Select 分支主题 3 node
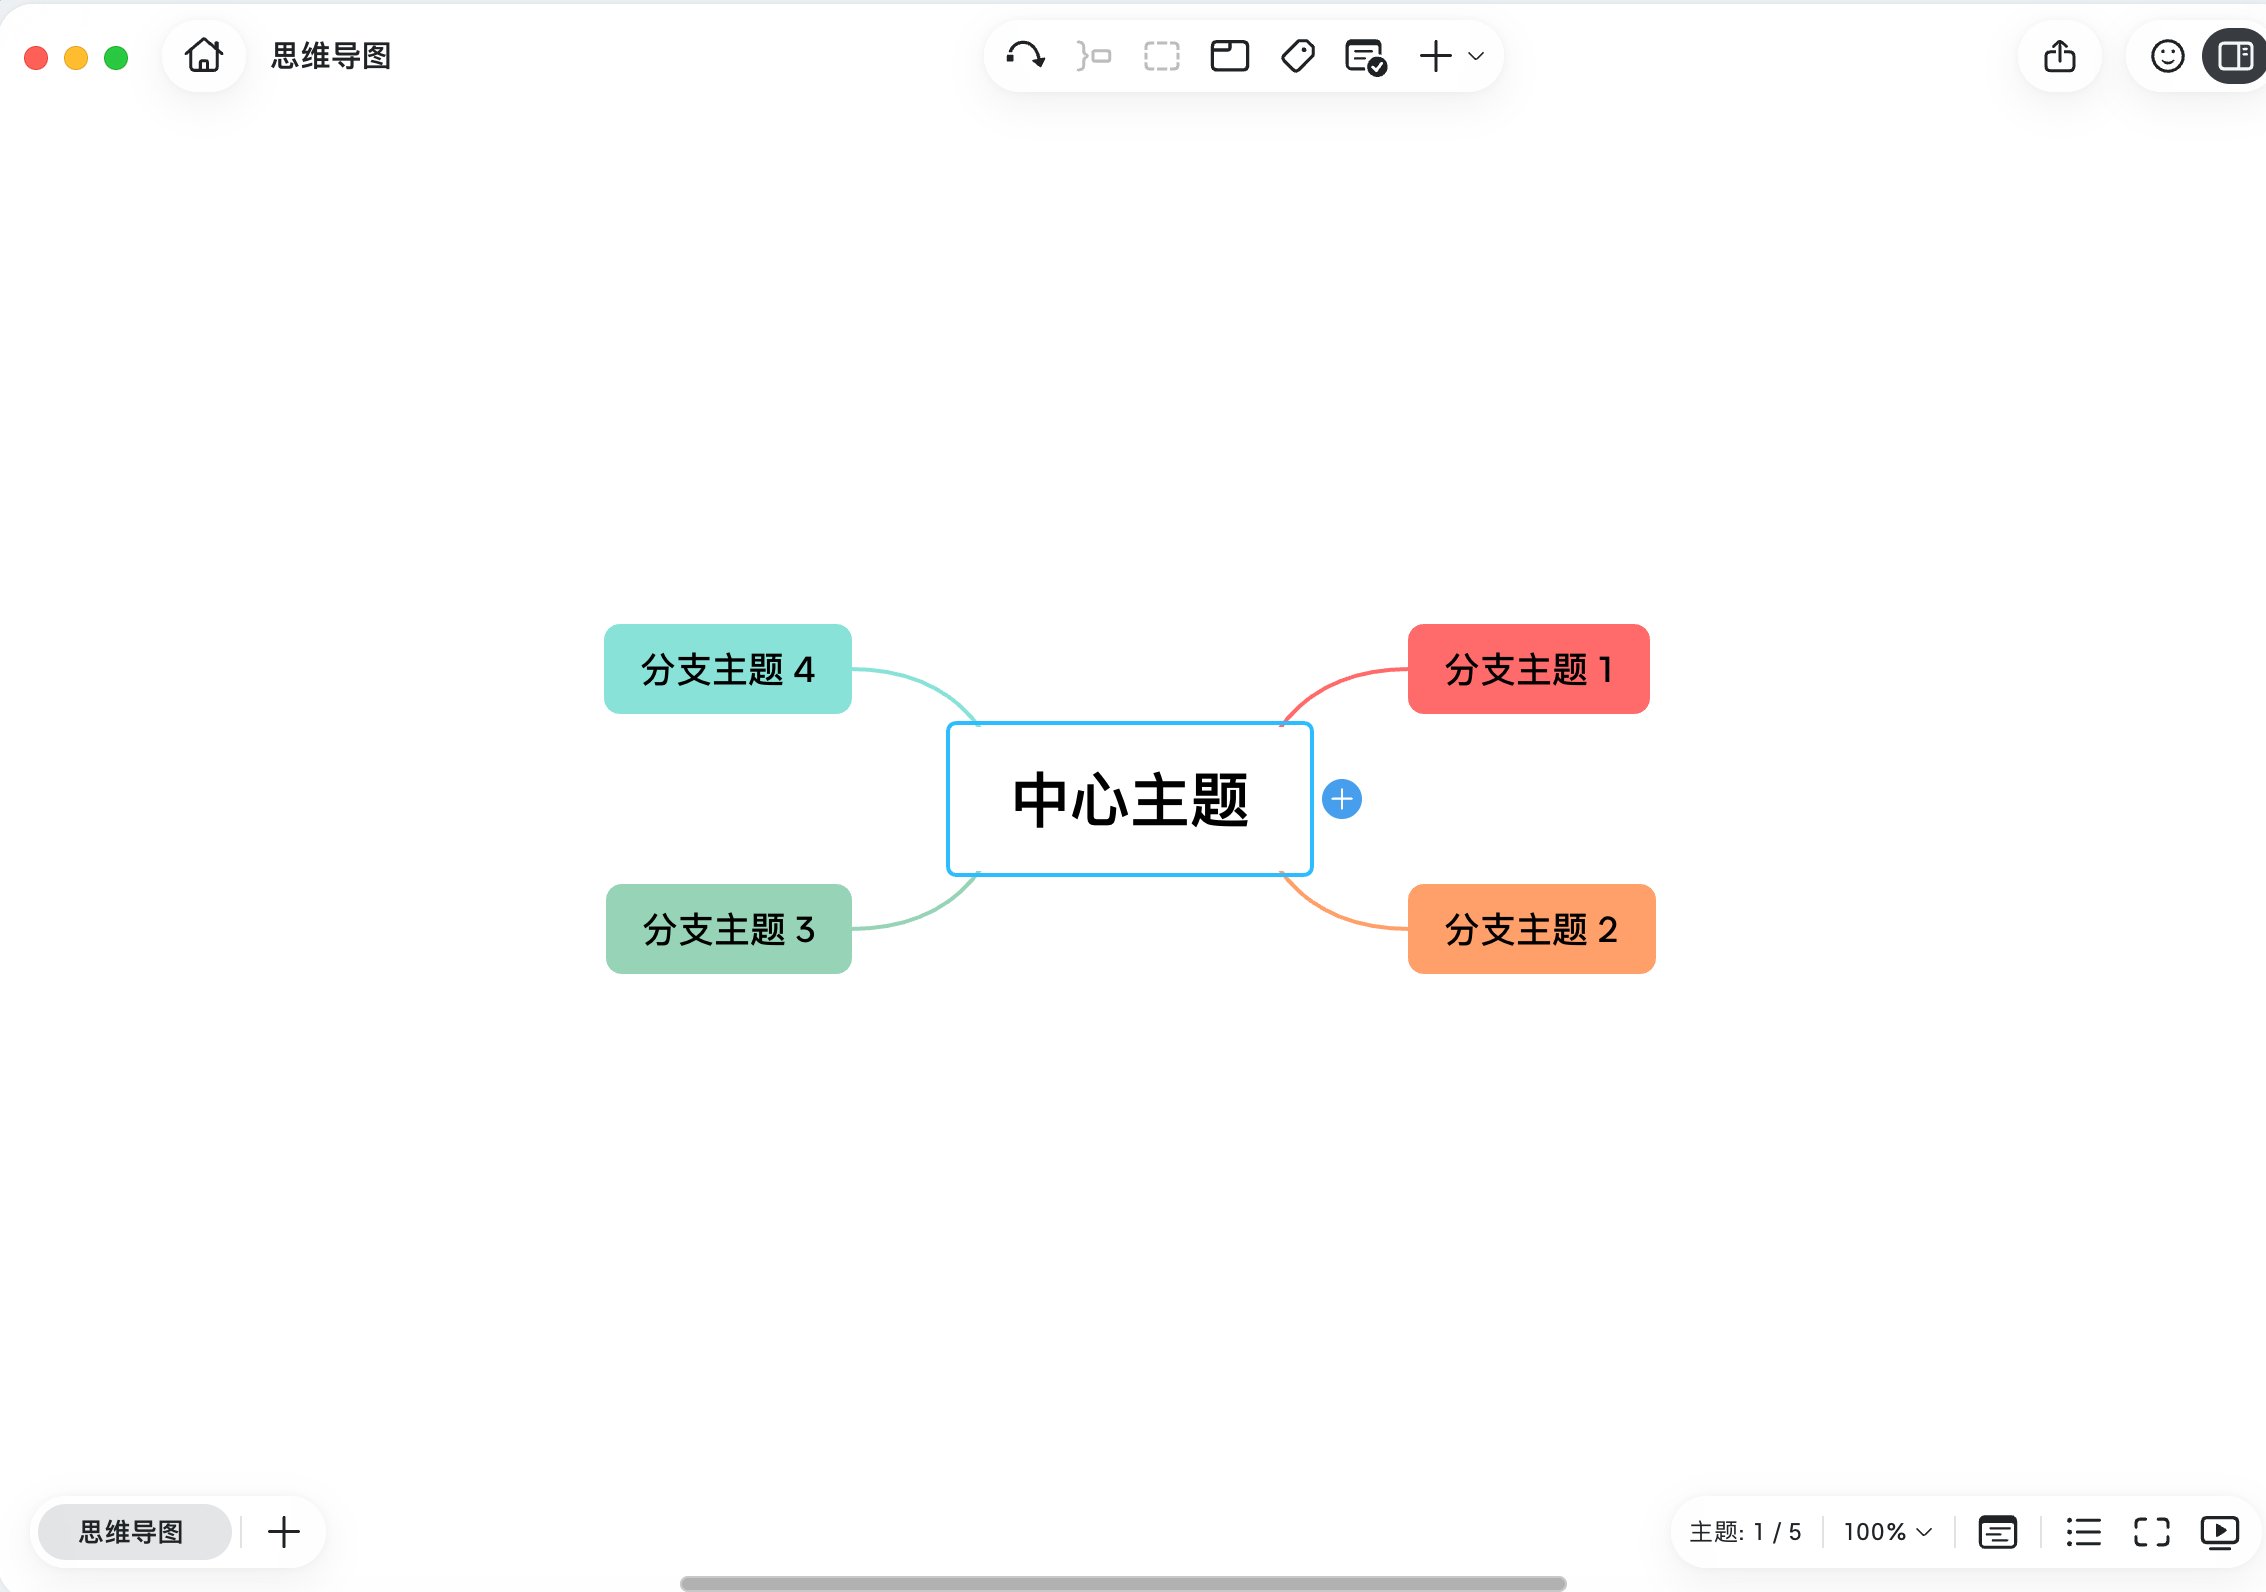The image size is (2266, 1592). [729, 929]
